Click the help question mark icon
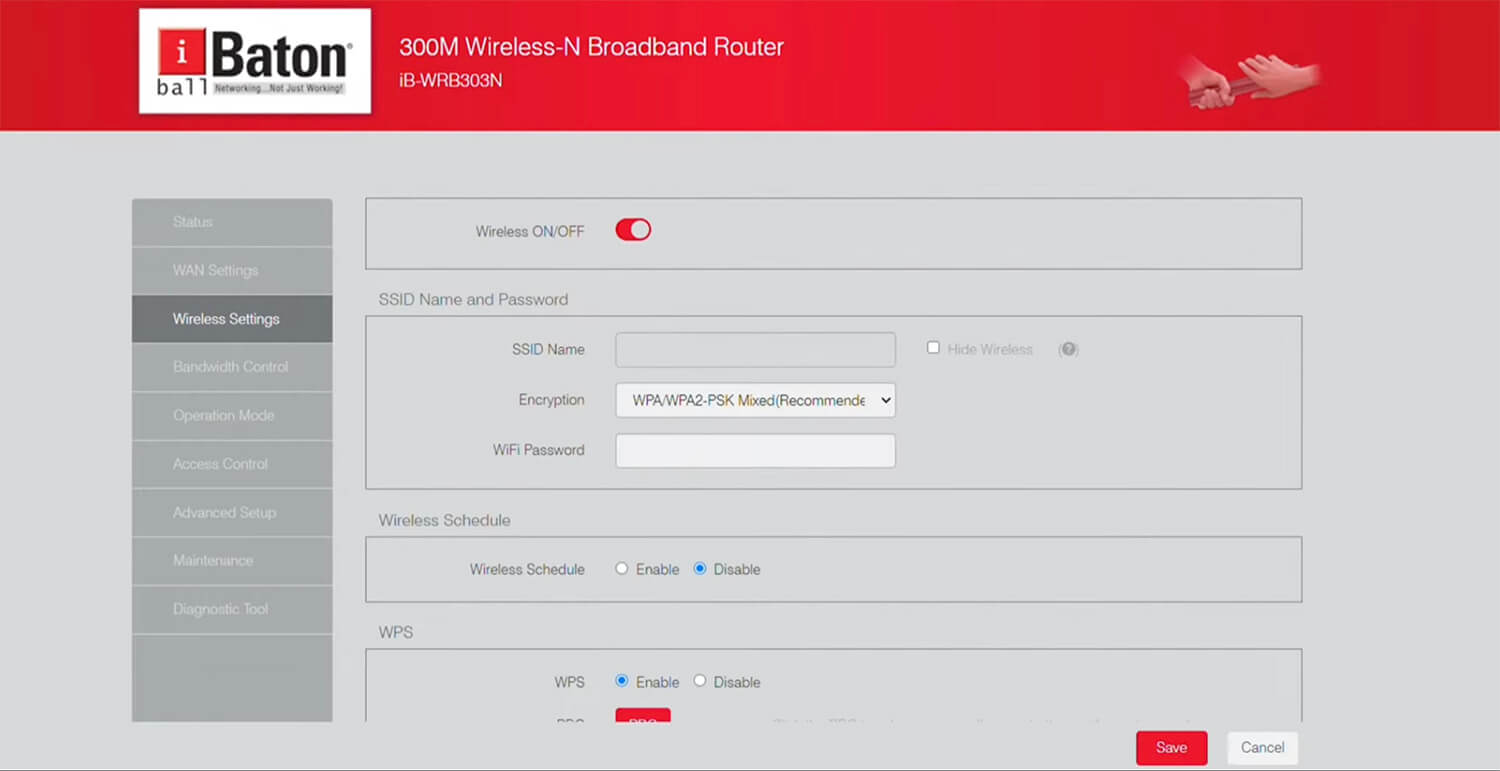 1068,349
